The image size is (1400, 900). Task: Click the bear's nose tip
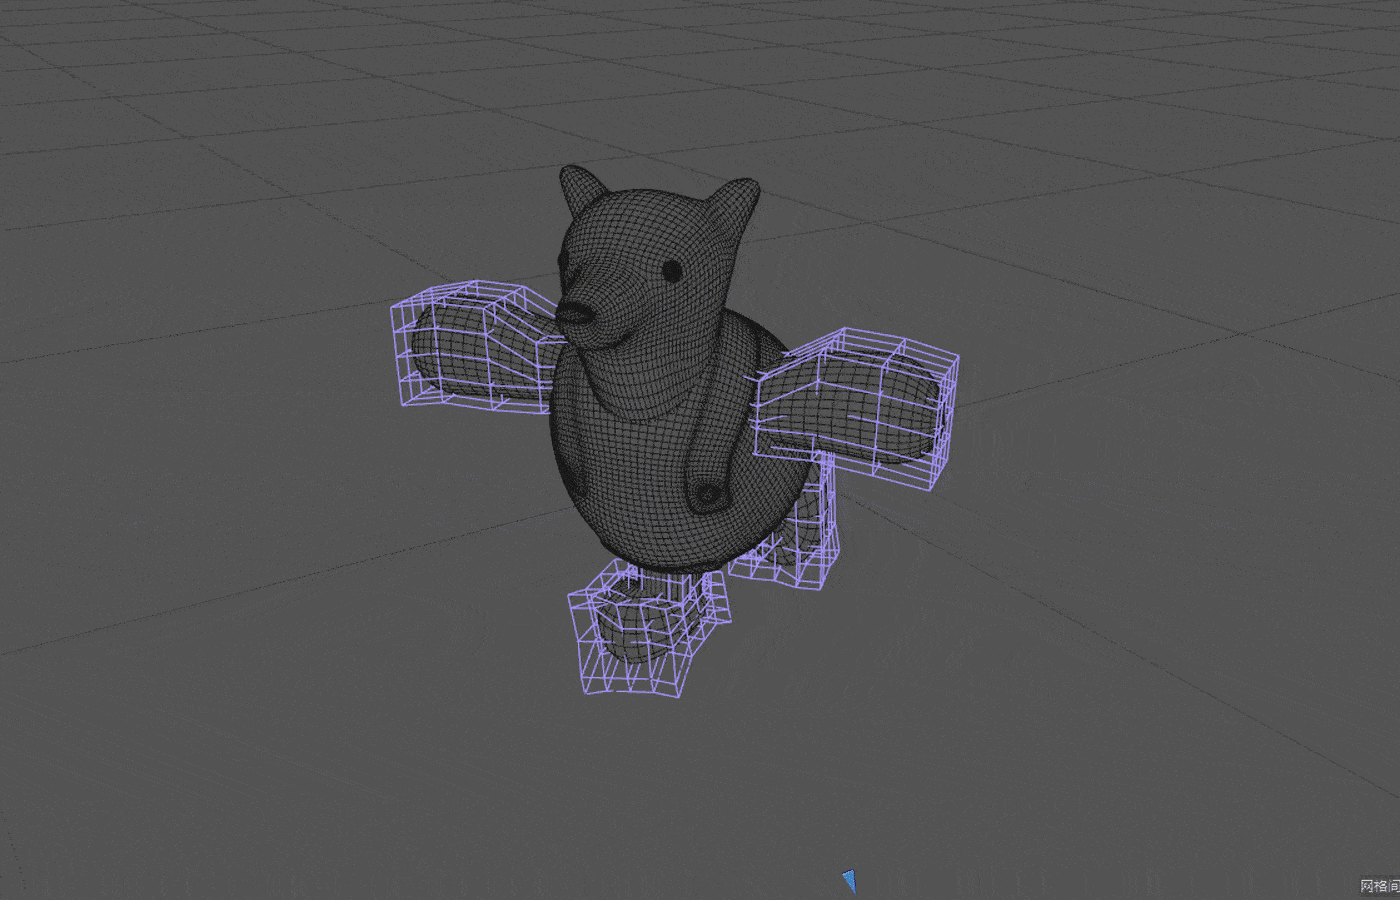pos(577,313)
